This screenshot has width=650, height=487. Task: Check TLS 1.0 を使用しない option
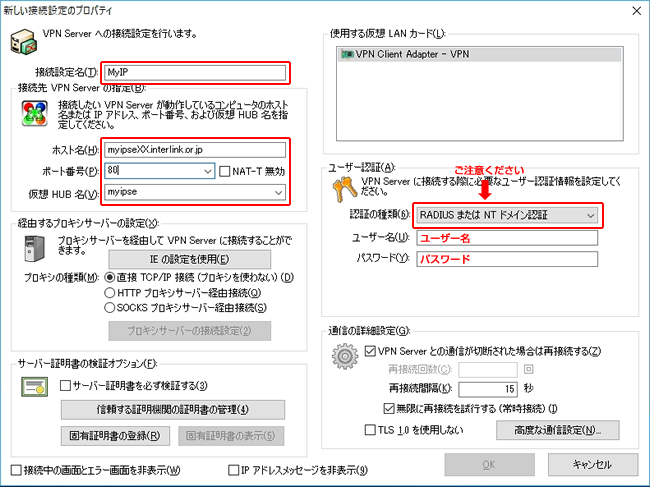coord(371,430)
